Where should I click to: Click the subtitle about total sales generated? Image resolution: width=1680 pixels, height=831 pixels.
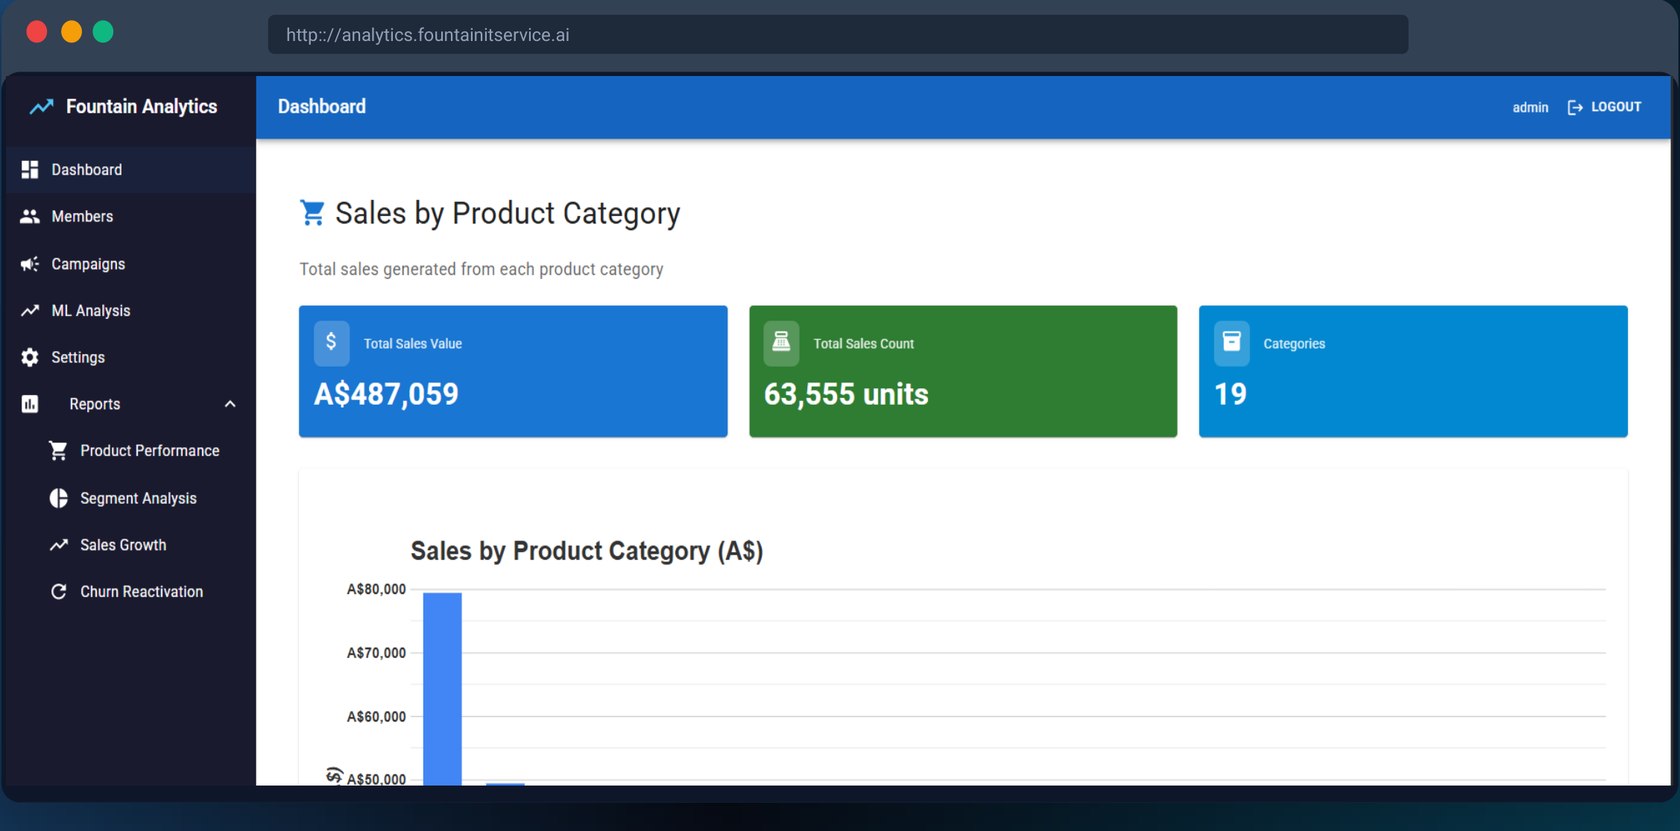click(481, 269)
